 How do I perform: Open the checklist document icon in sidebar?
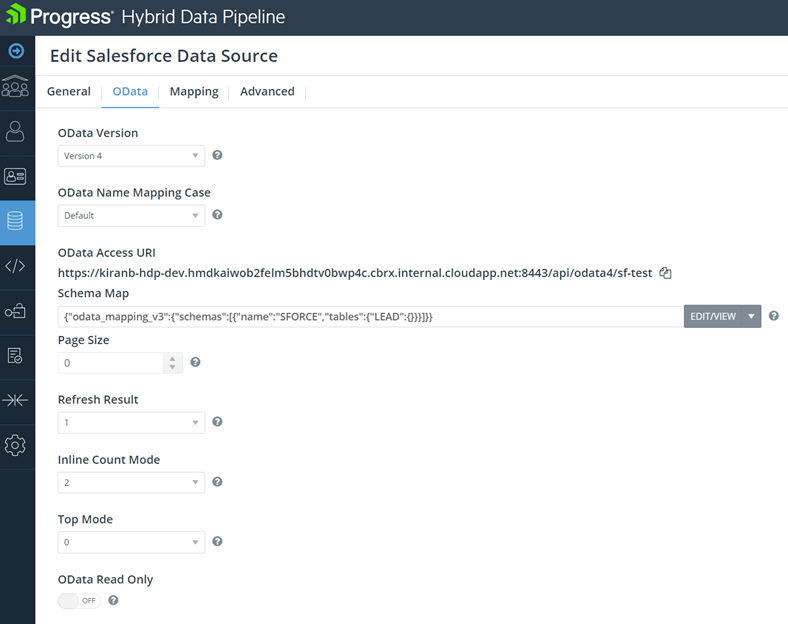[15, 356]
